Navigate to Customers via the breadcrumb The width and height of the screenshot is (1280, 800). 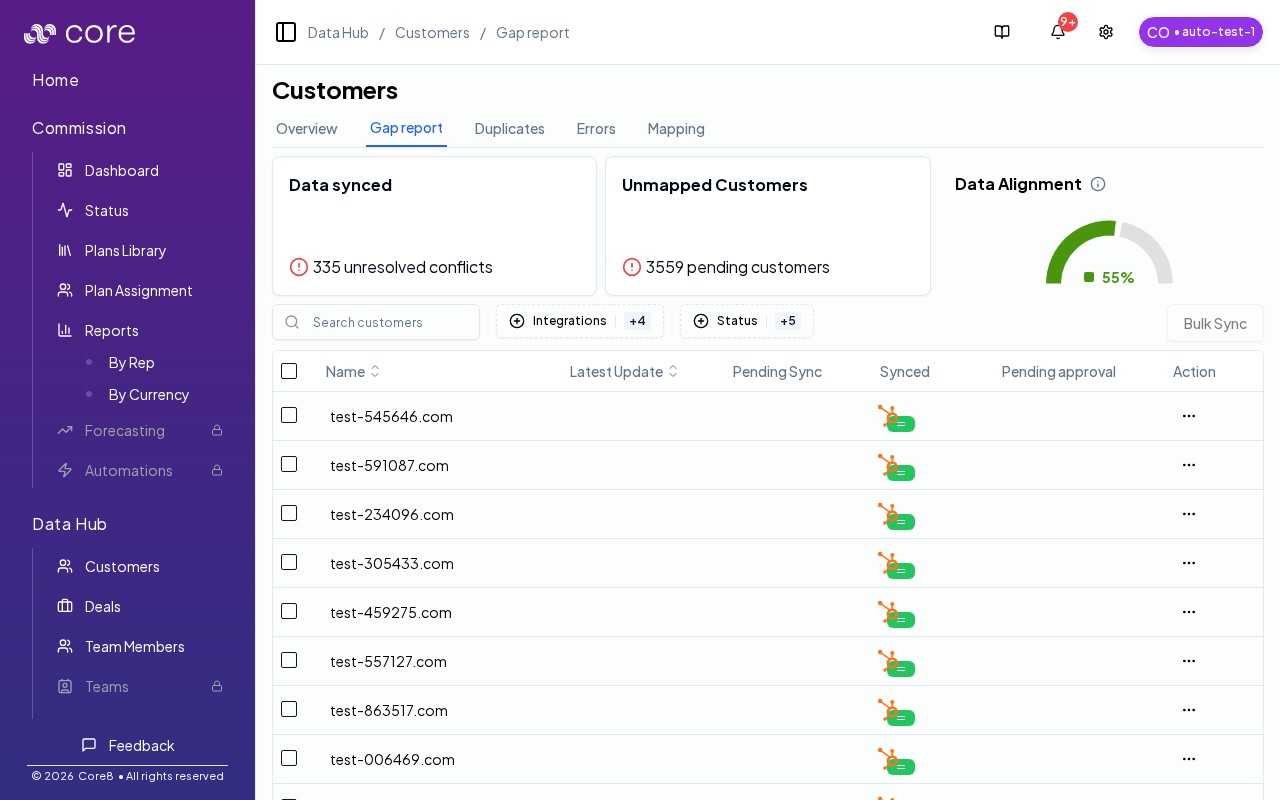(x=432, y=32)
